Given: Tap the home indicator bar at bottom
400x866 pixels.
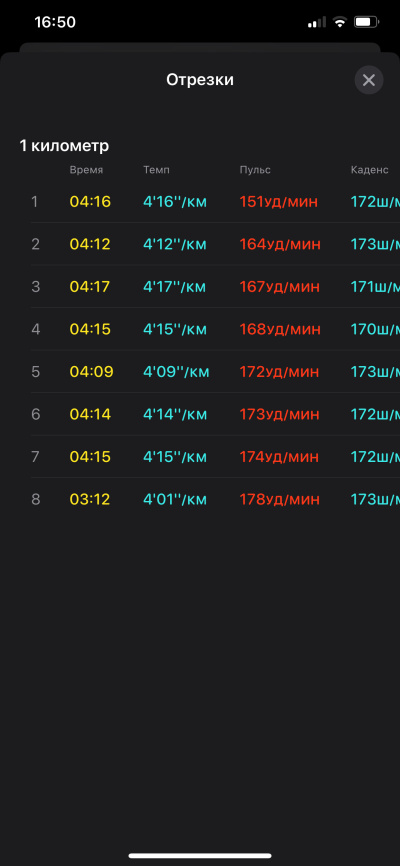Looking at the screenshot, I should click(x=200, y=856).
